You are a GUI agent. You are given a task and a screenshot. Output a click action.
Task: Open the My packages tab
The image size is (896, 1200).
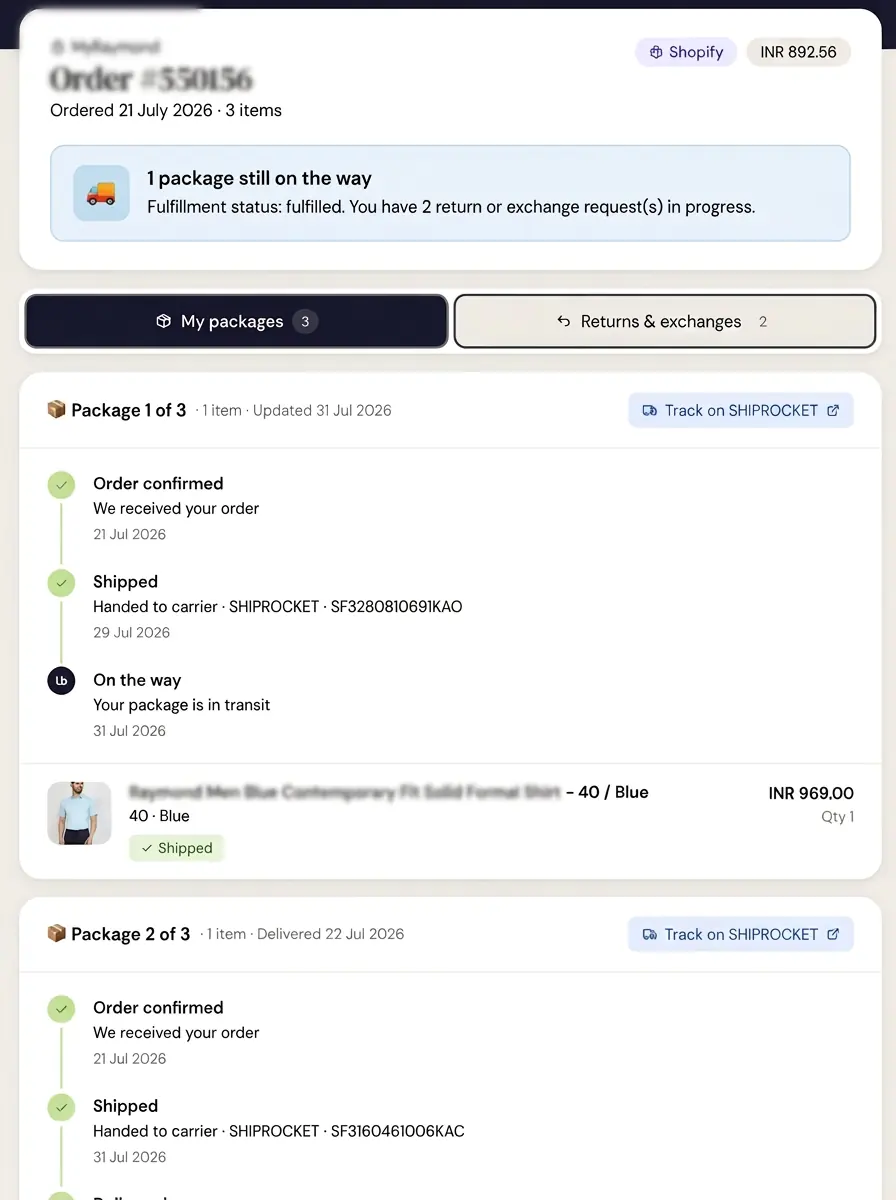coord(236,321)
